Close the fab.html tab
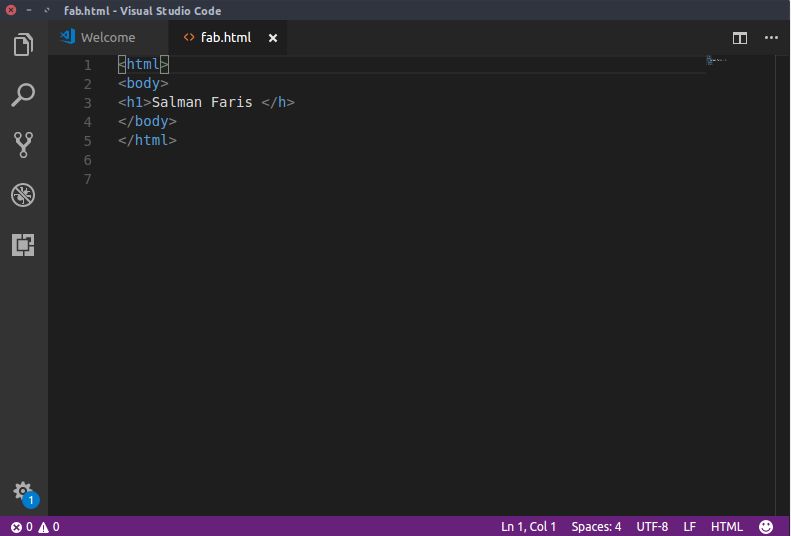This screenshot has width=791, height=536. tap(273, 38)
